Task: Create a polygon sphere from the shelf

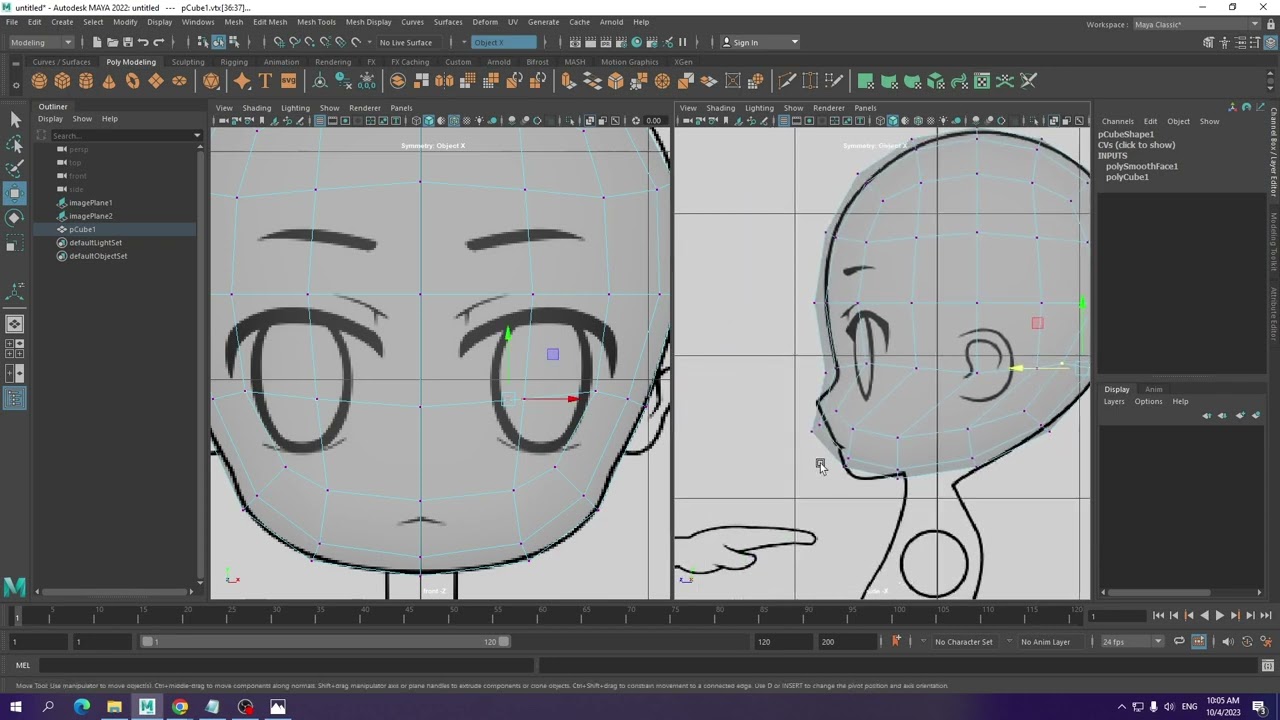Action: click(x=39, y=81)
